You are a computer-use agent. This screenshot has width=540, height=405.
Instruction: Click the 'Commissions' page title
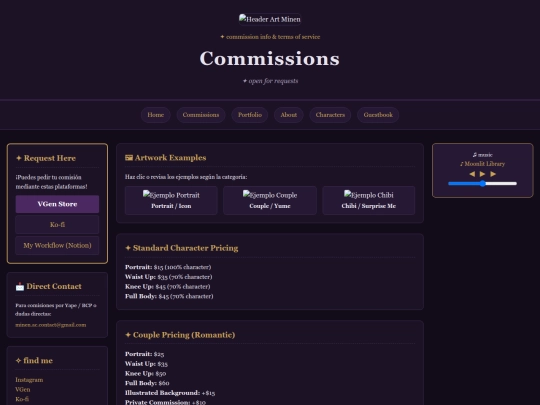(x=270, y=59)
